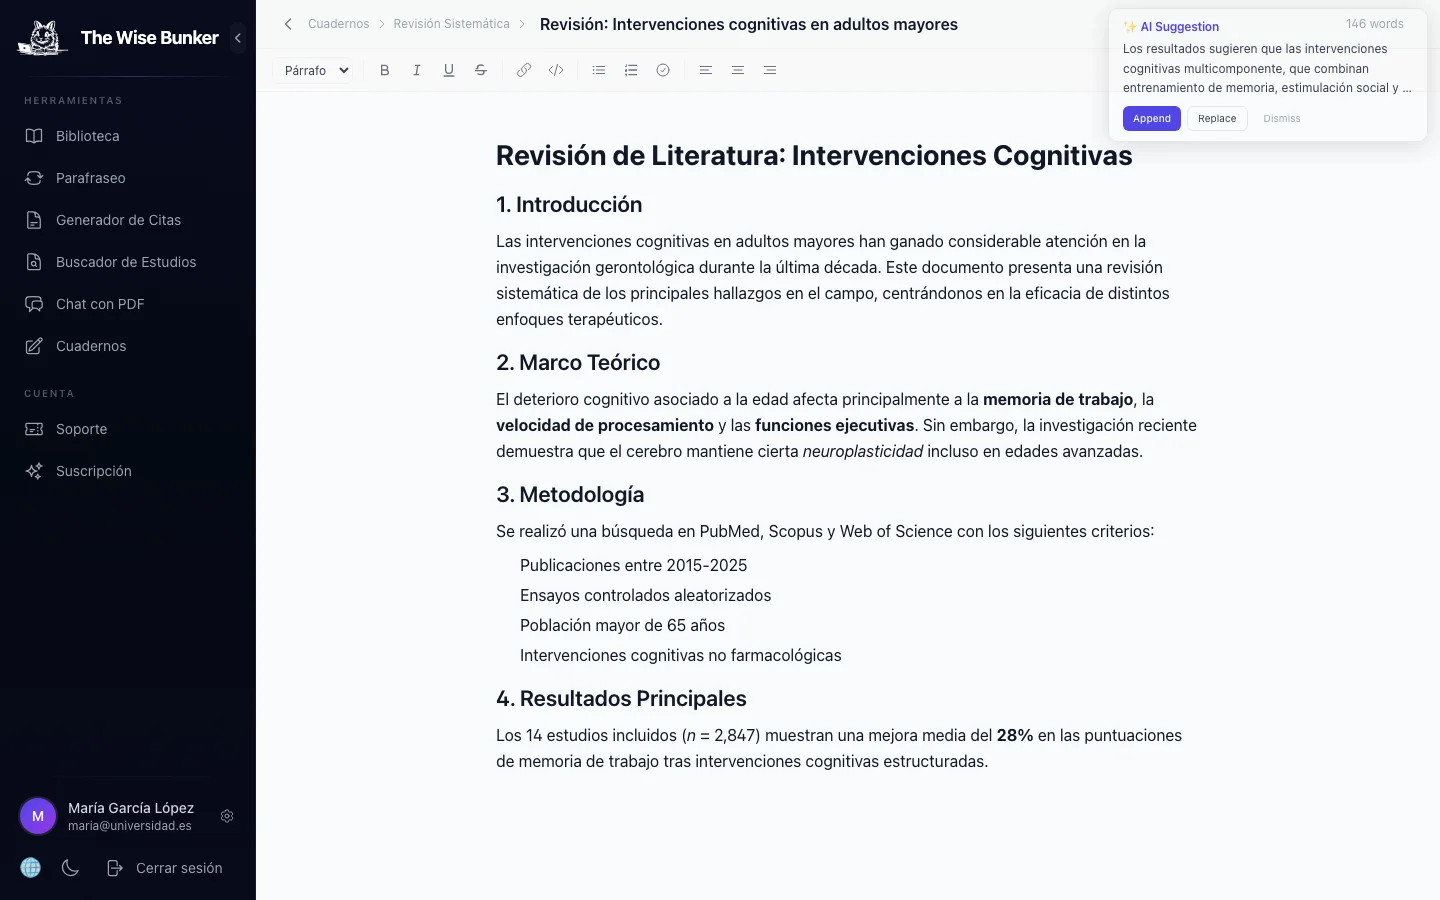
Task: Open the language selector globe
Action: (30, 867)
